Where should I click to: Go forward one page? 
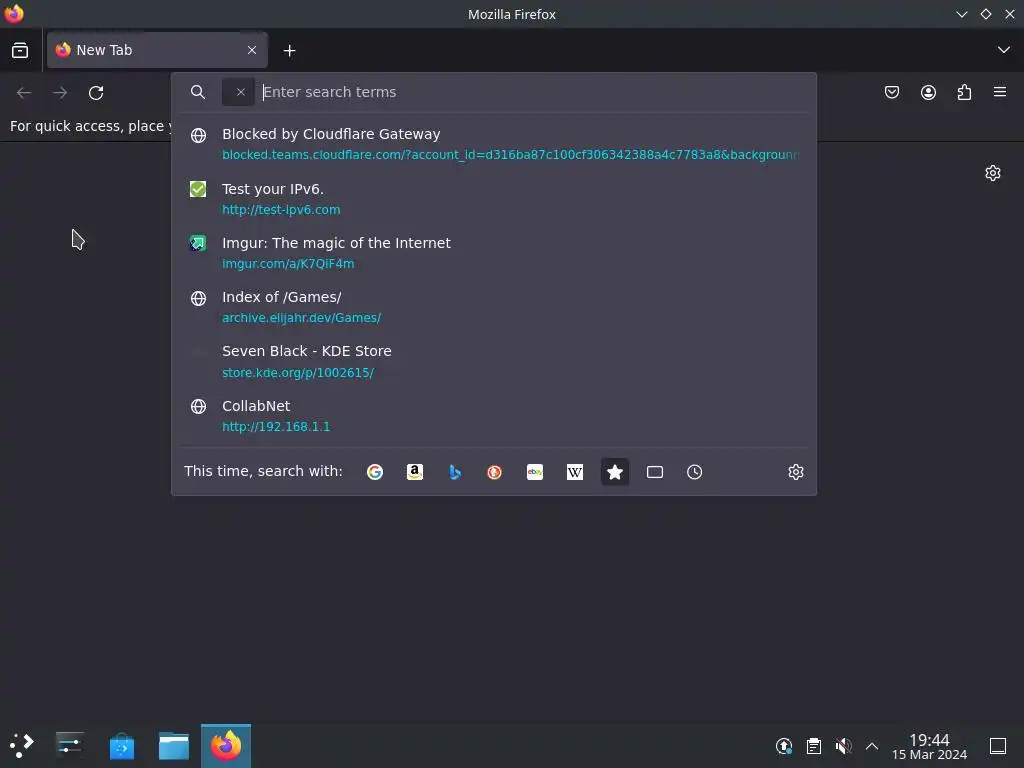(60, 93)
